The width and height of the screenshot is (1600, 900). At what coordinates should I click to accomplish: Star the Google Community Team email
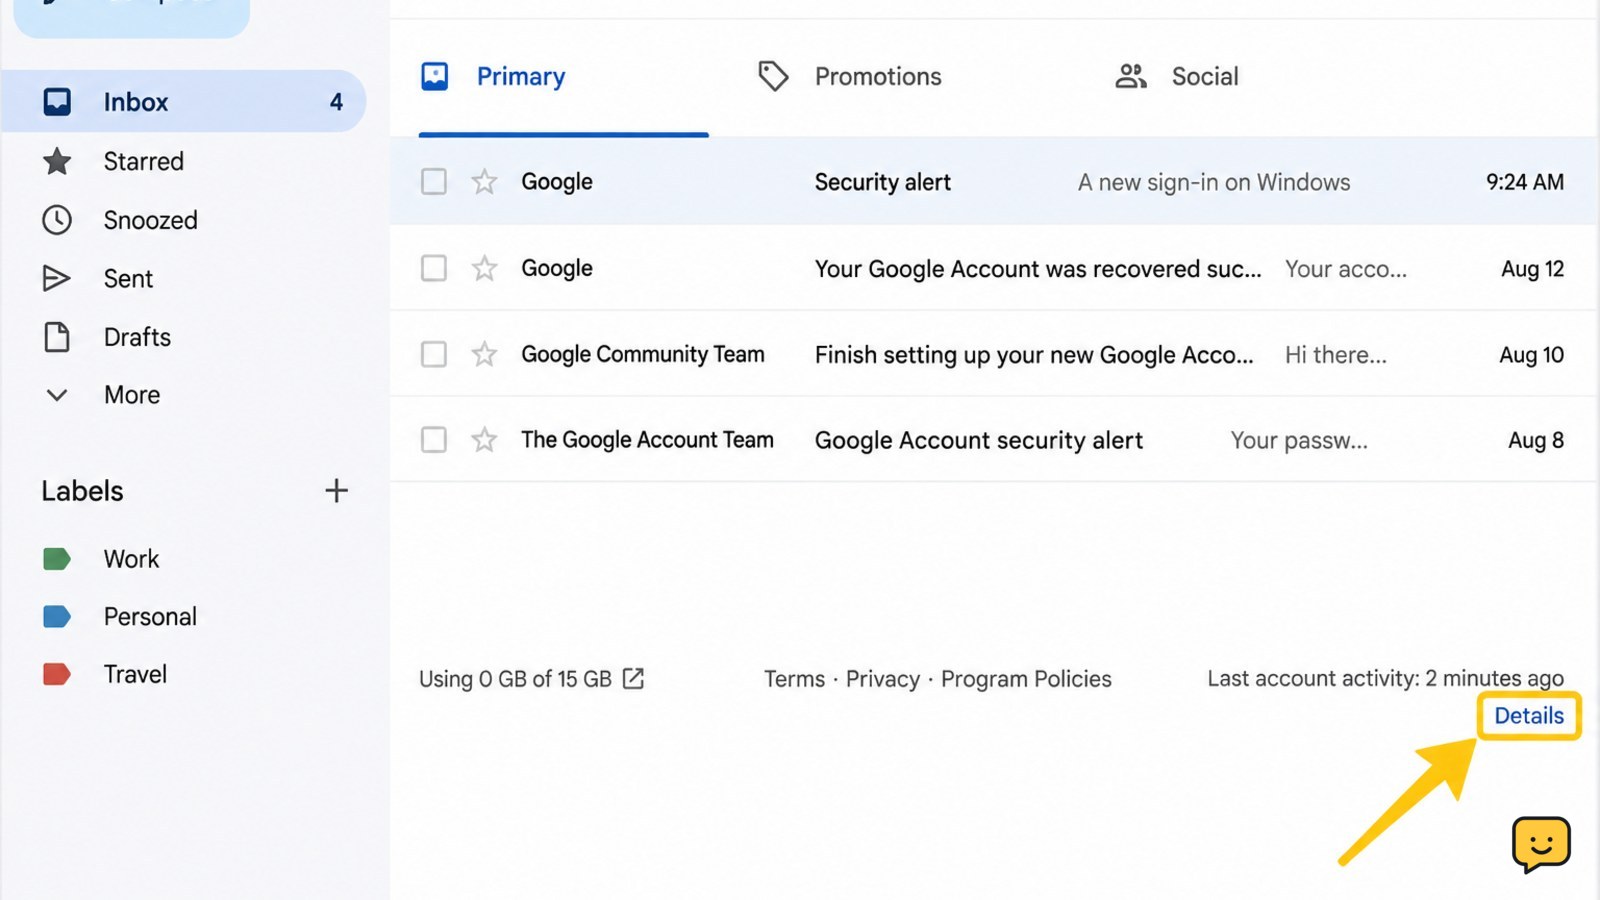tap(484, 354)
